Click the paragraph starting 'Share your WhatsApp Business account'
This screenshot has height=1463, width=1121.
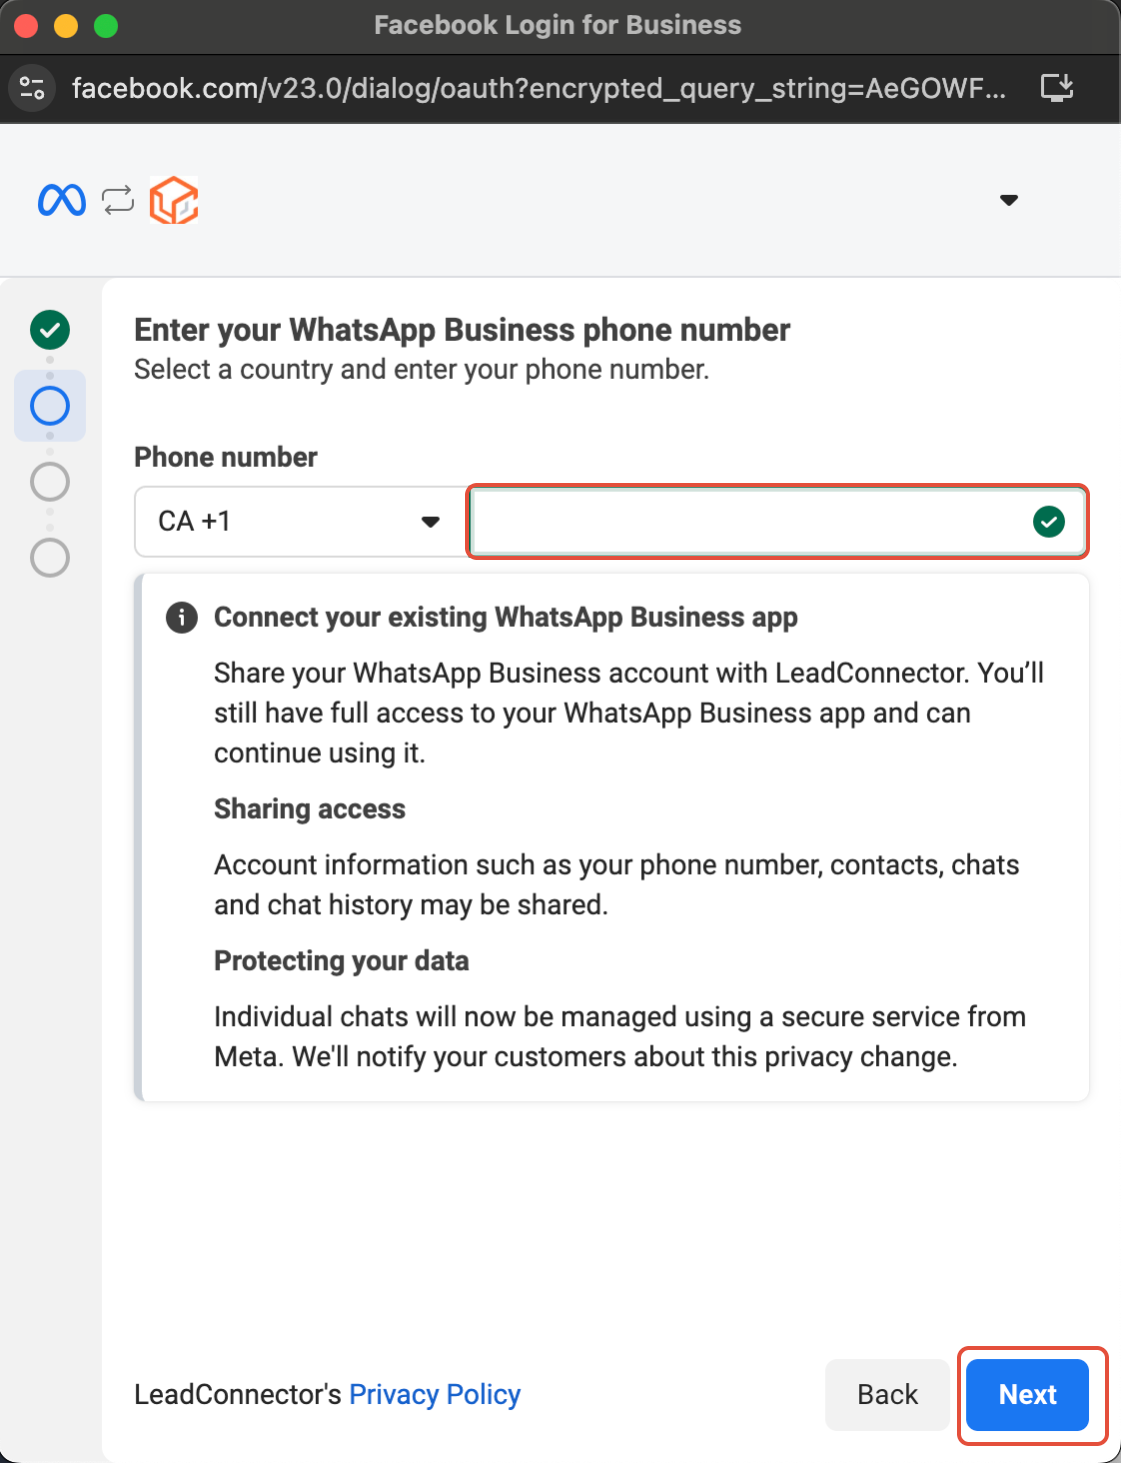pos(629,713)
